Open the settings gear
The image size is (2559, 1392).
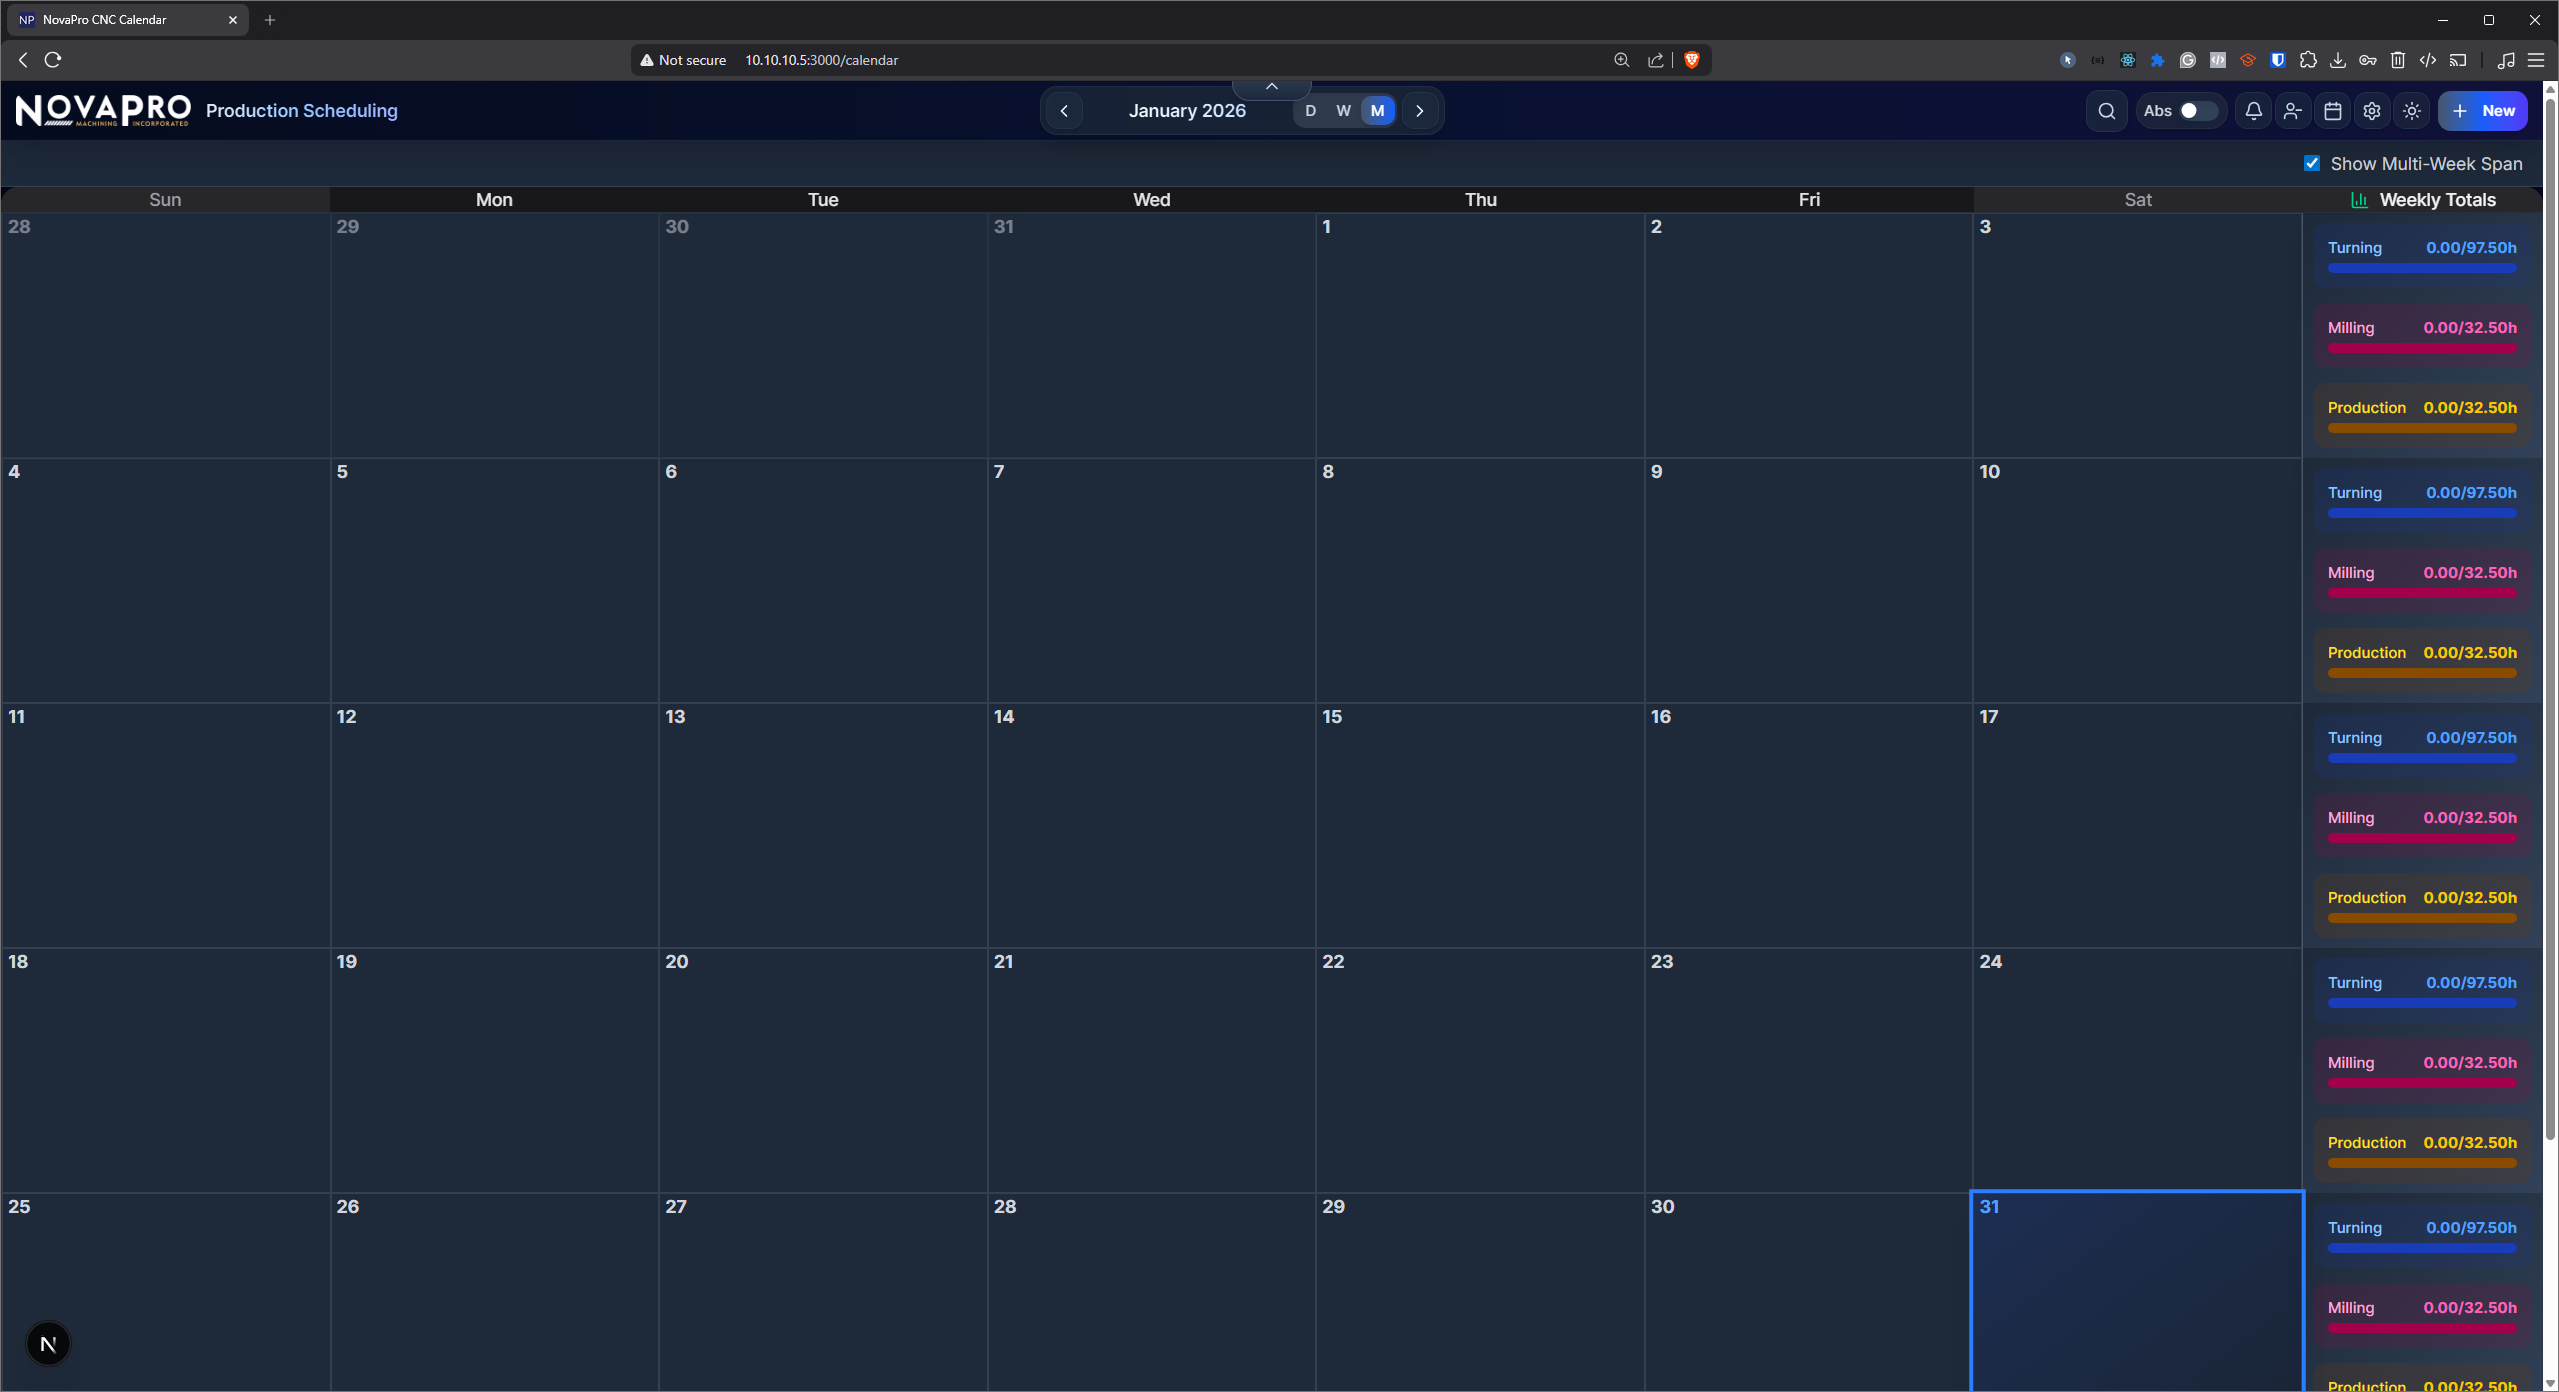click(2372, 110)
